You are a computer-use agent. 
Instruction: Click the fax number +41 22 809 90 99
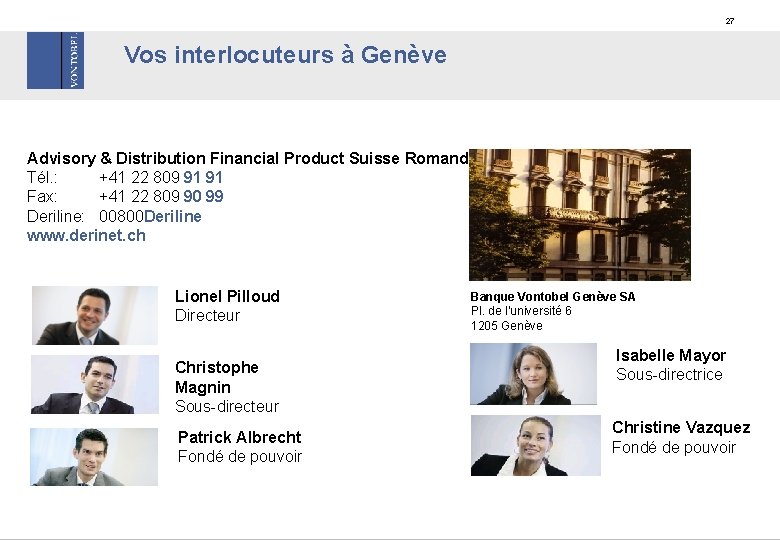161,196
